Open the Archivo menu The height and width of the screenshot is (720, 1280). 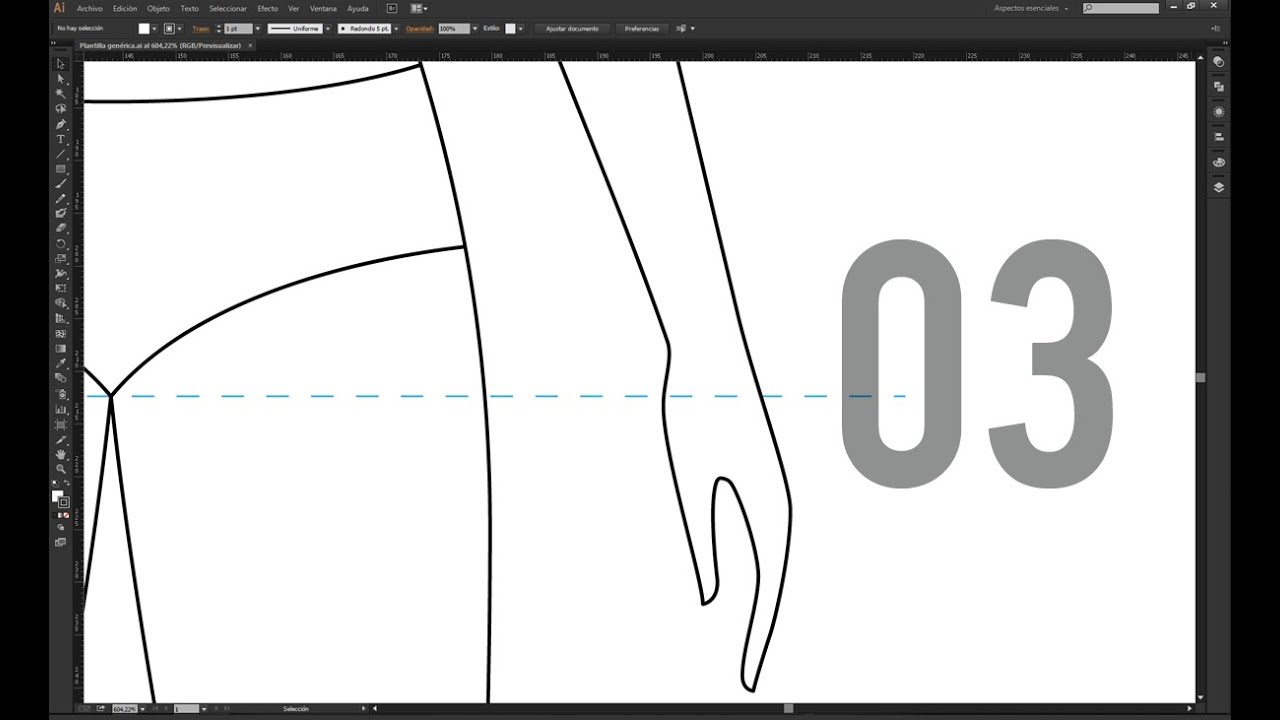pyautogui.click(x=90, y=8)
